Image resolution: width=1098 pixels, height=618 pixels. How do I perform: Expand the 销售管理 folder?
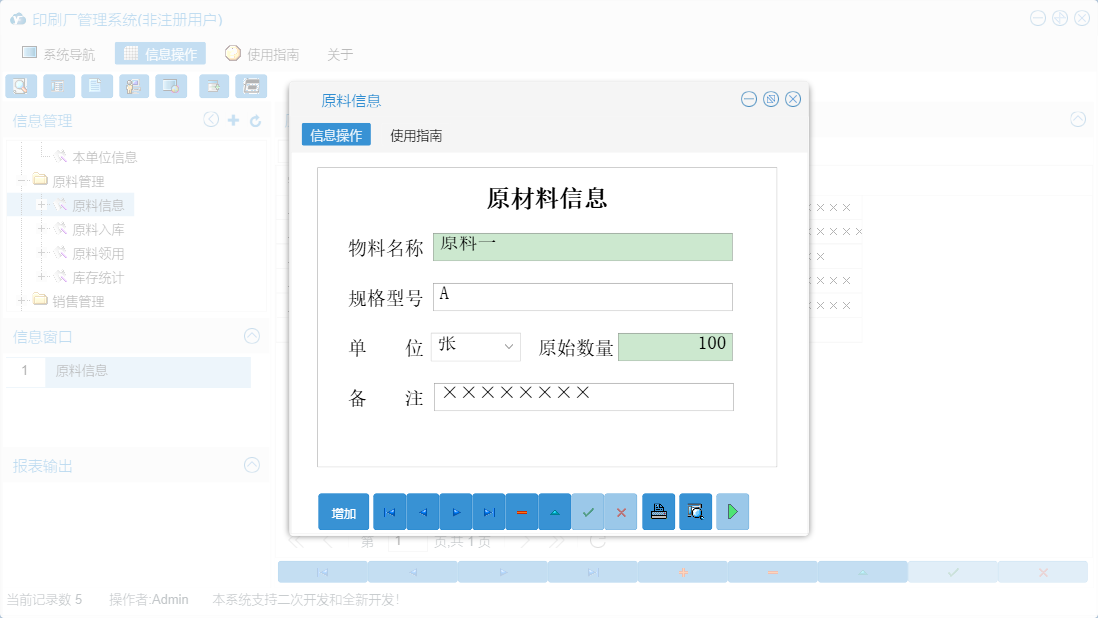click(22, 301)
